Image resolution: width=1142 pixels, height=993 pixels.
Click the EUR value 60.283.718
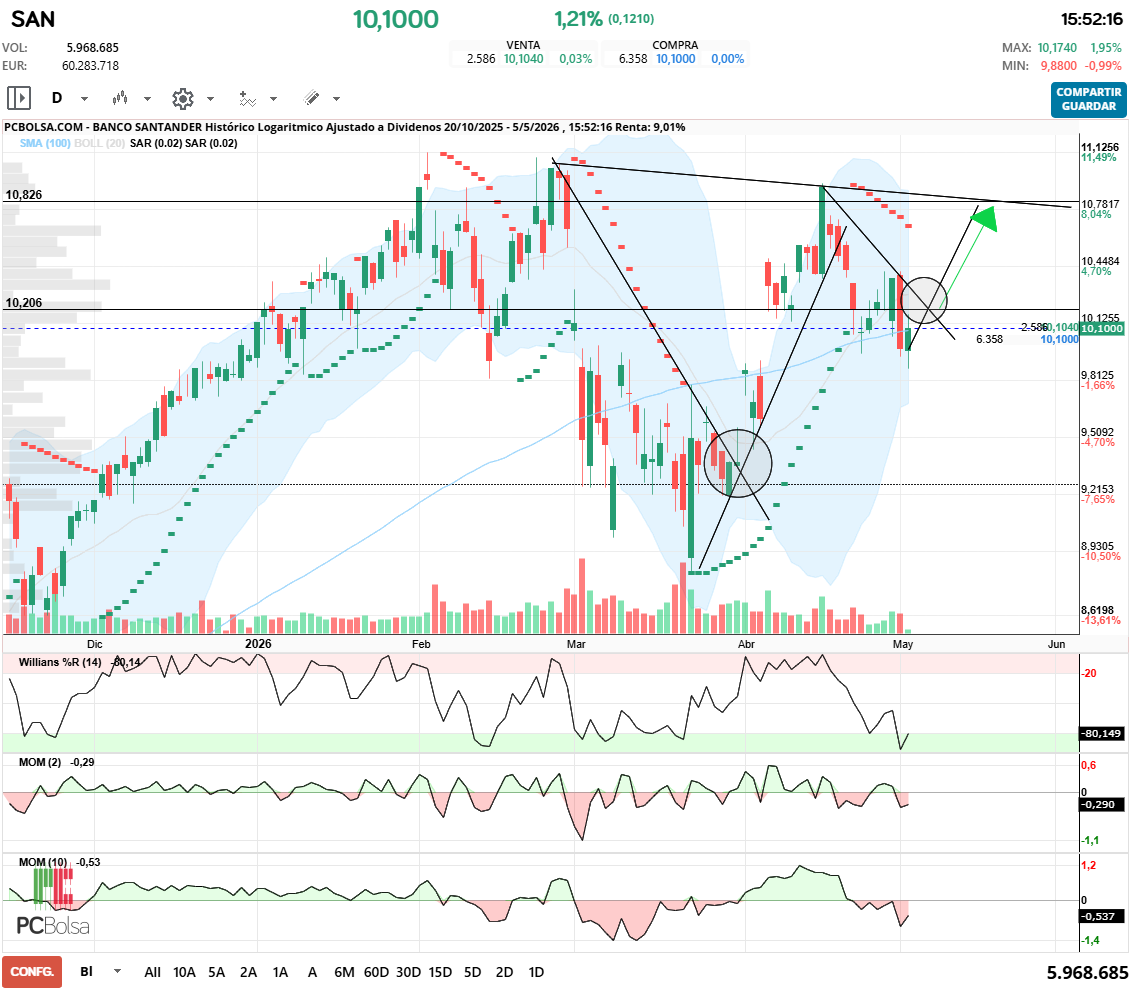(x=90, y=66)
